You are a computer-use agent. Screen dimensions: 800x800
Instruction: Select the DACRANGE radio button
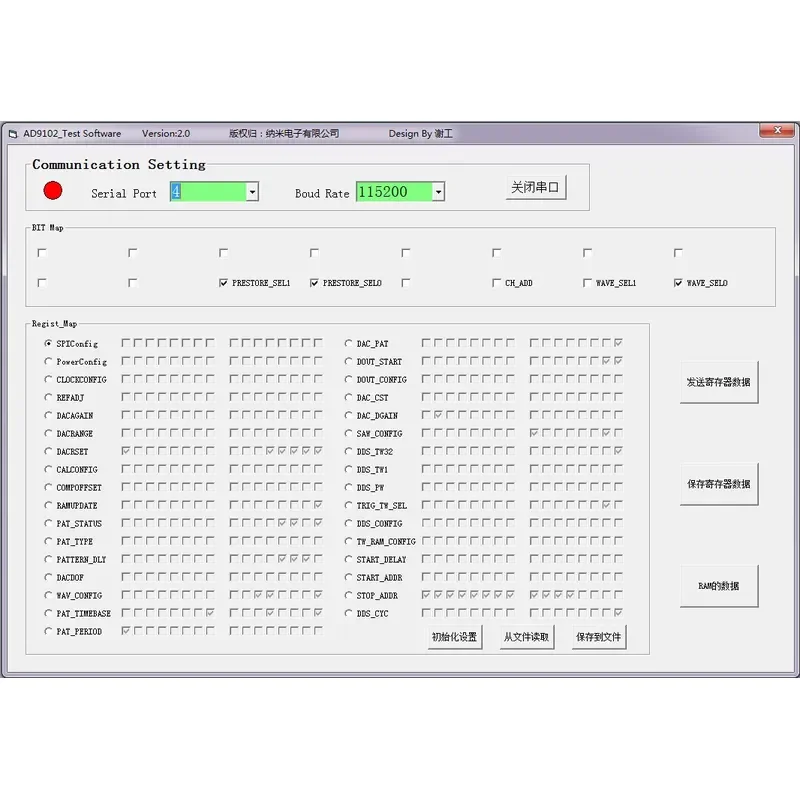coord(48,433)
